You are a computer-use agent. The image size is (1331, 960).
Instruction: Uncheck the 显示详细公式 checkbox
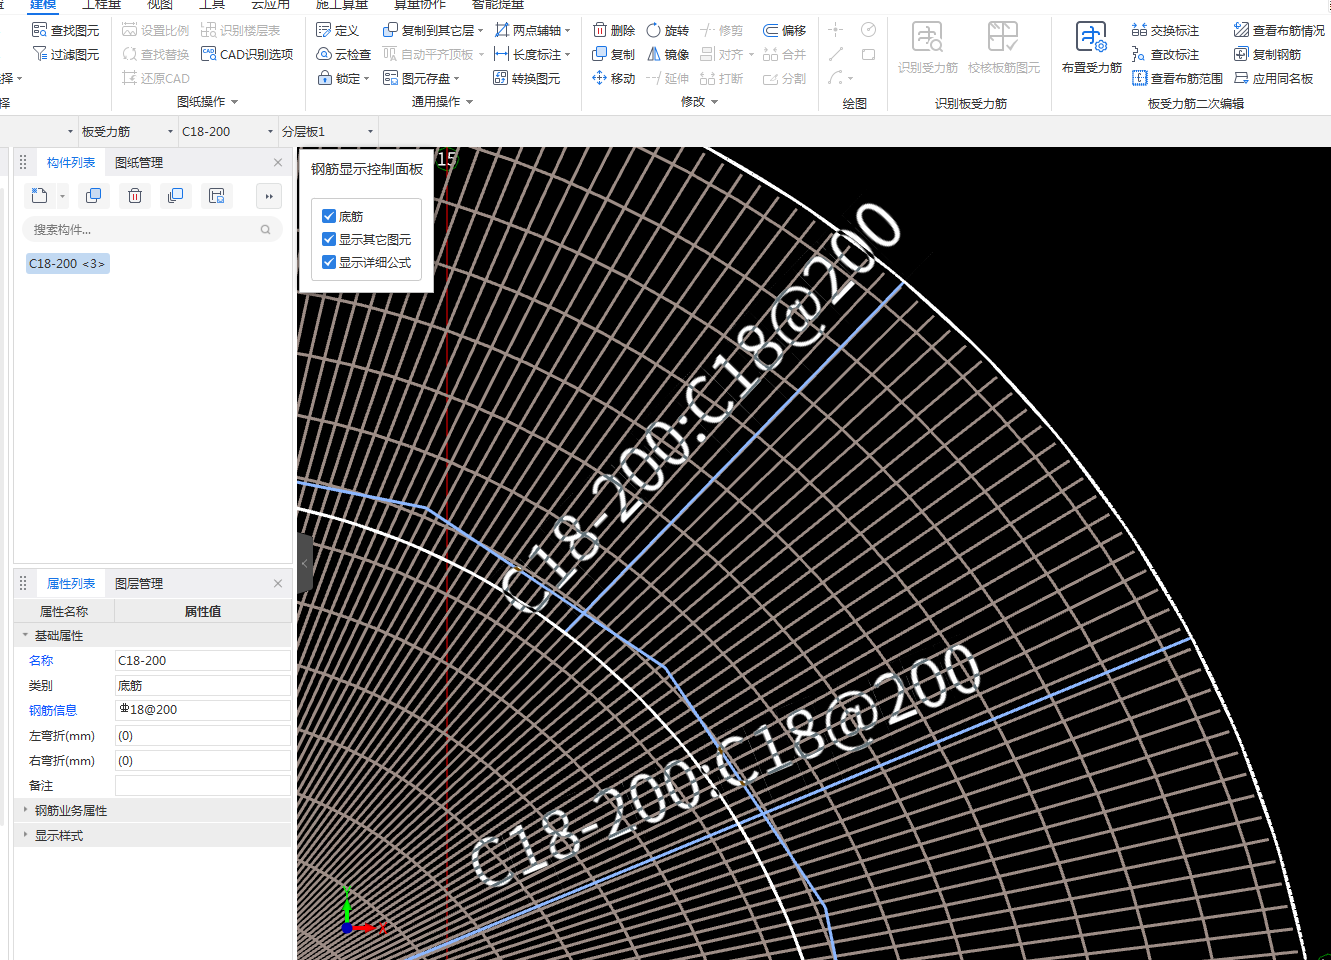pos(329,262)
